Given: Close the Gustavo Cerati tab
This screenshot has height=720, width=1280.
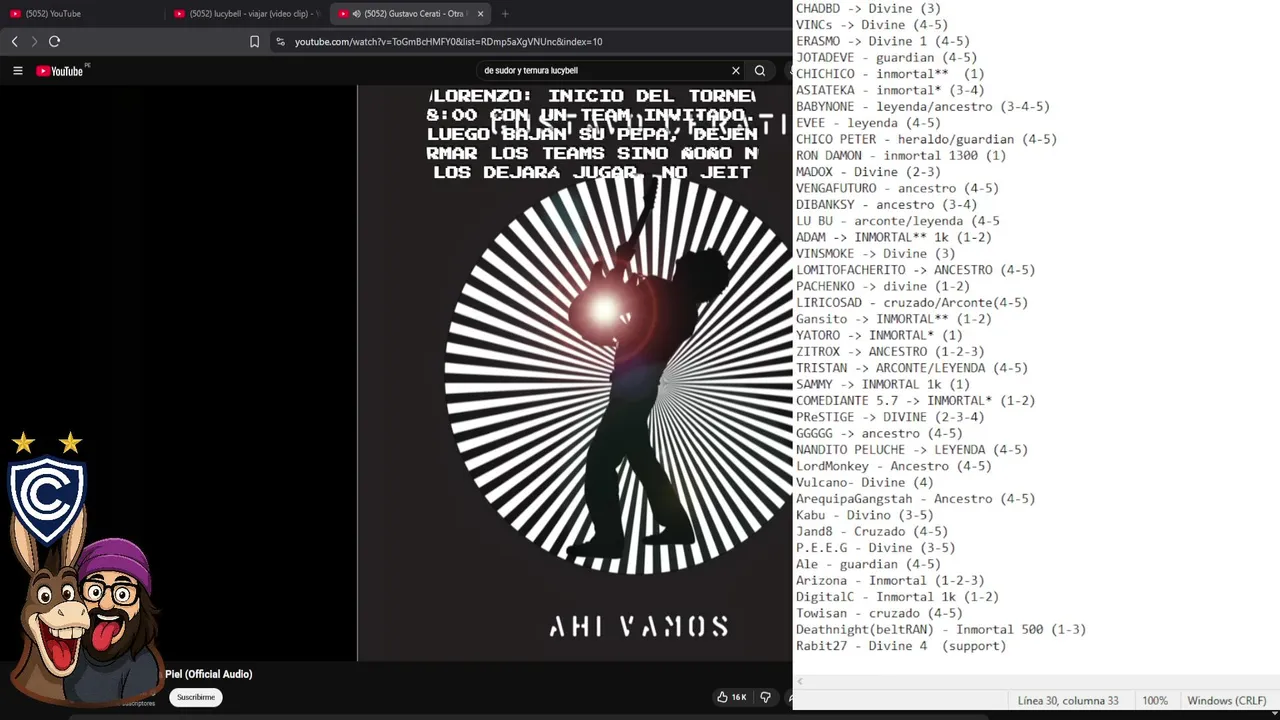Looking at the screenshot, I should (480, 13).
